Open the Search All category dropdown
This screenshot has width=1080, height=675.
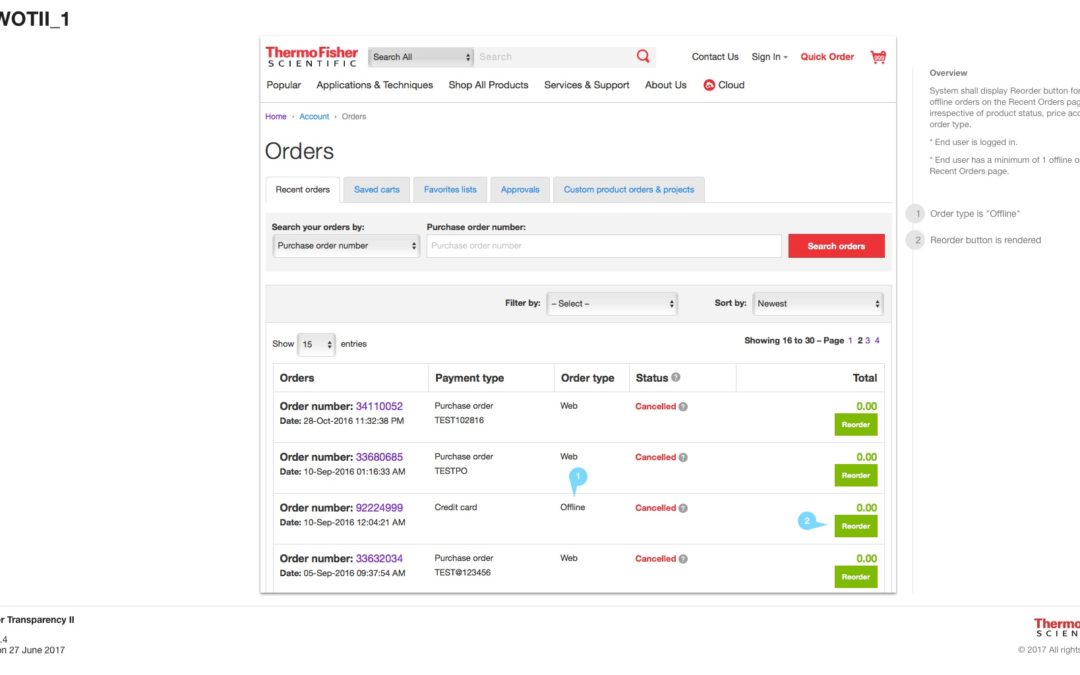click(x=420, y=56)
